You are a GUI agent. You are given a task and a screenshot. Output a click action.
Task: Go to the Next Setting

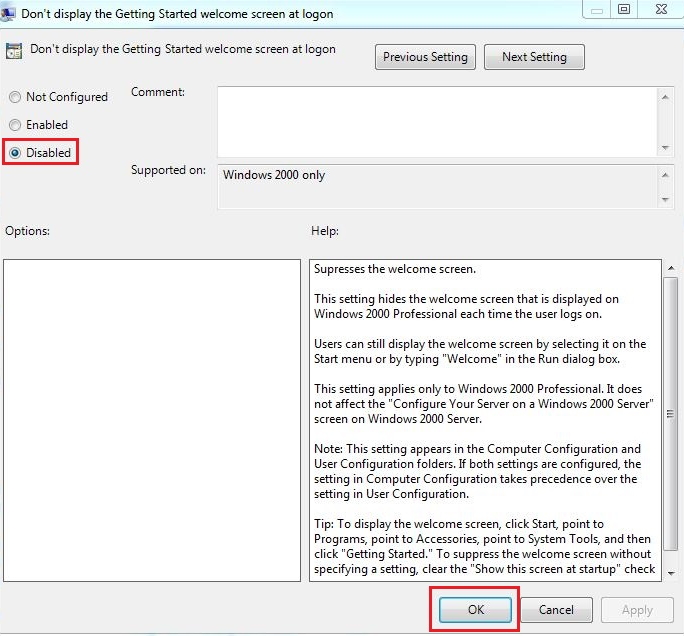pos(534,57)
